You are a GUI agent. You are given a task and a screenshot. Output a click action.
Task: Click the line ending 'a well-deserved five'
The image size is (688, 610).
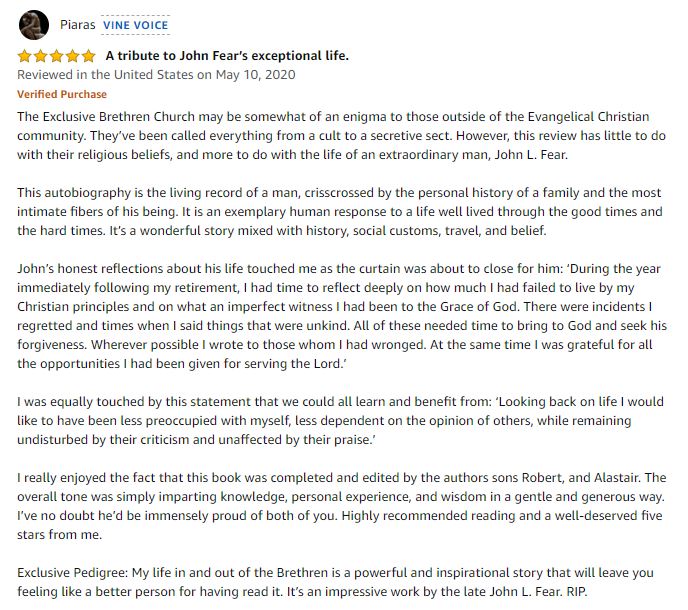coord(340,517)
